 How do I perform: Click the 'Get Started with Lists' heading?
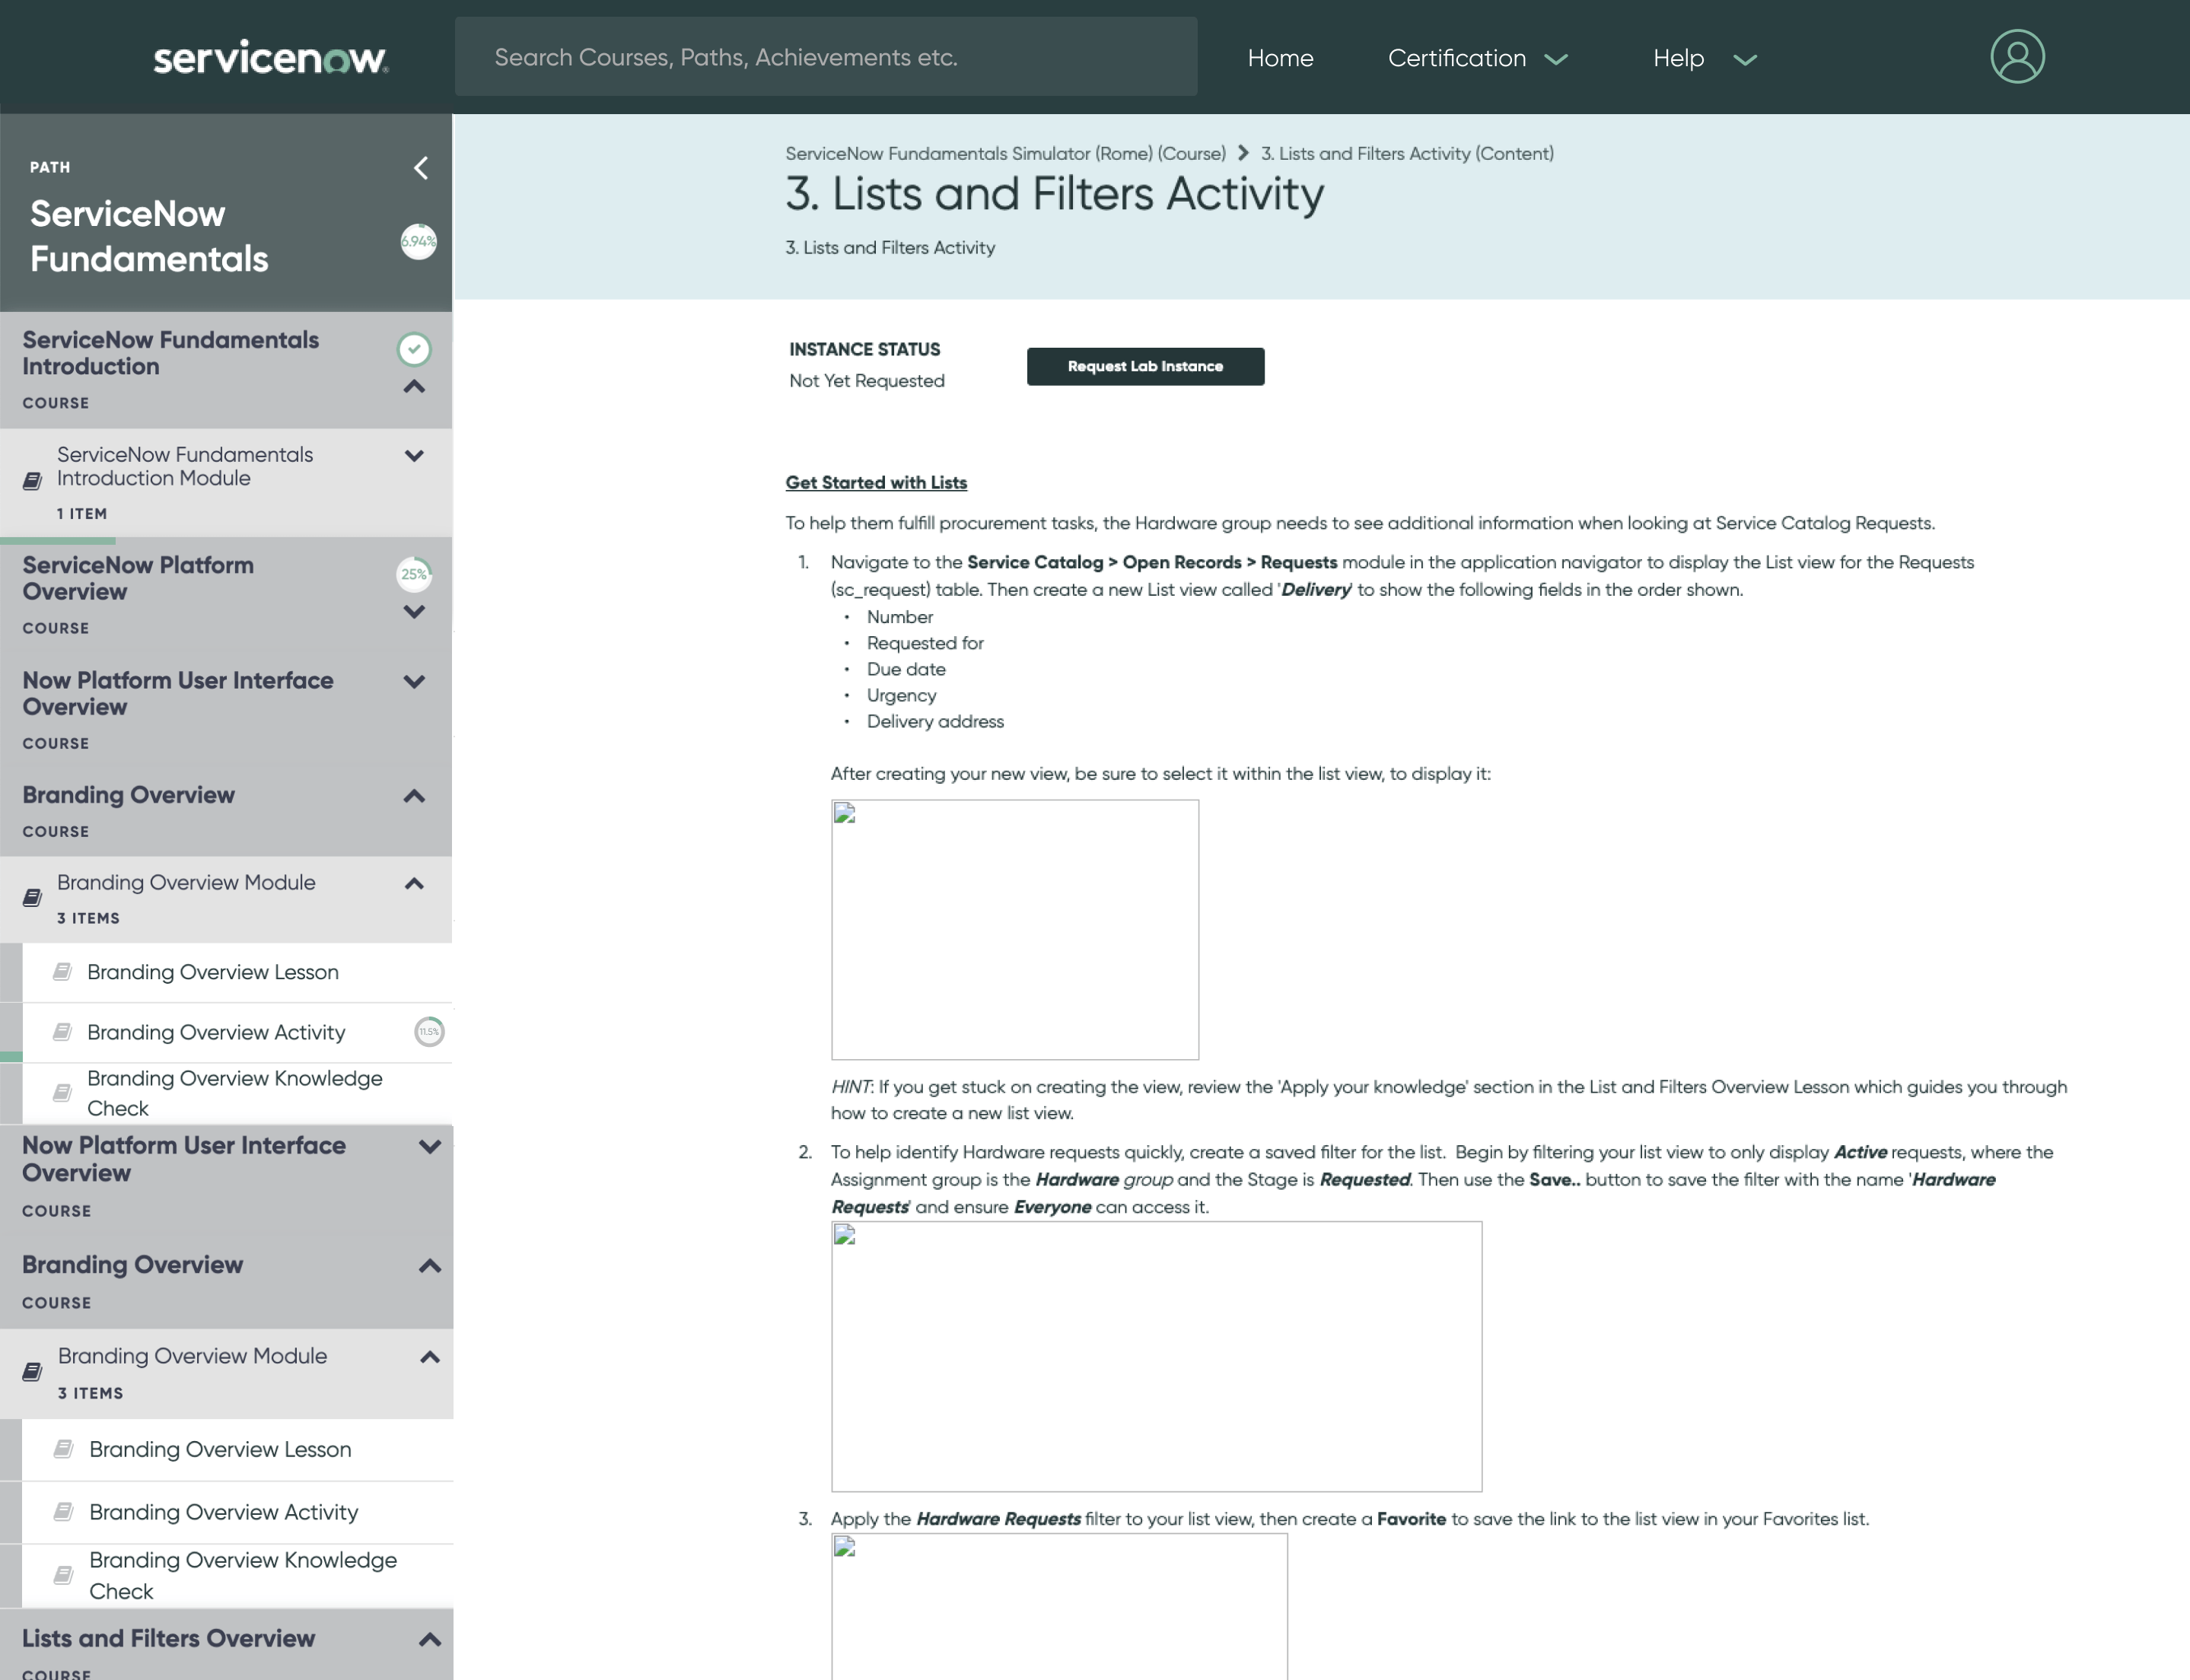(x=876, y=482)
